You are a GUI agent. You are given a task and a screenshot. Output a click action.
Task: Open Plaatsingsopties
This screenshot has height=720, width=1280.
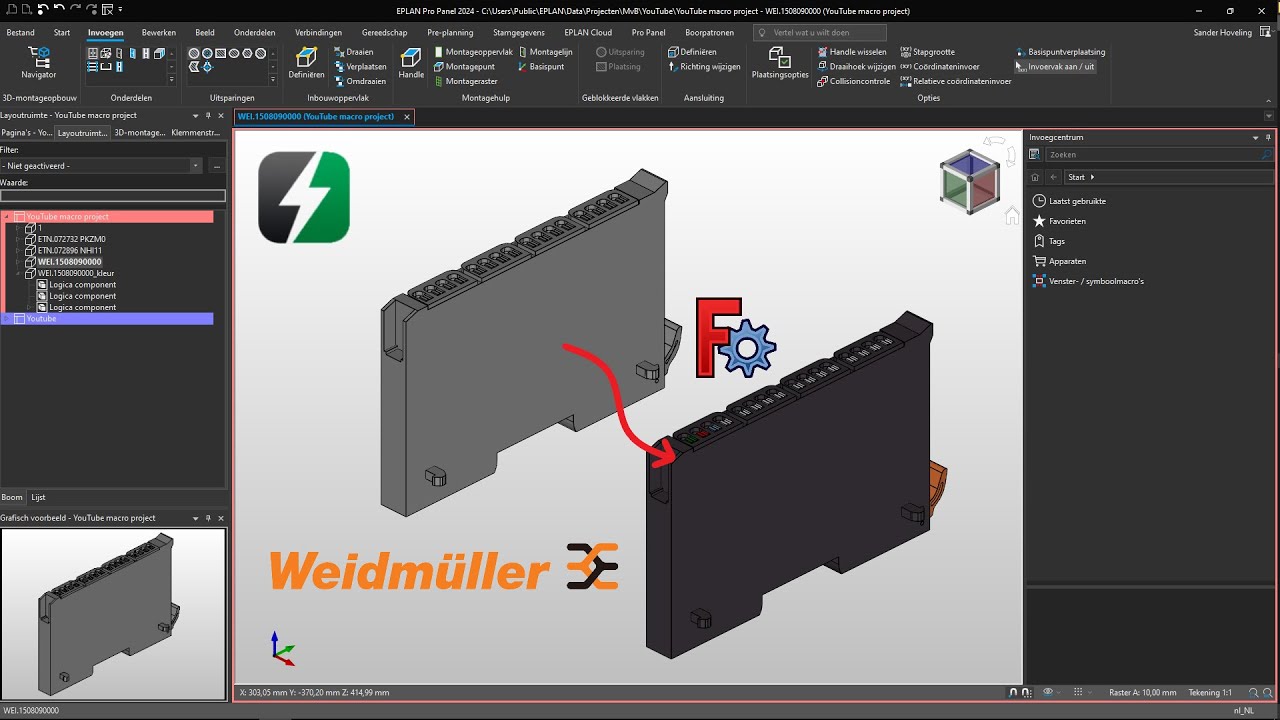pos(780,62)
